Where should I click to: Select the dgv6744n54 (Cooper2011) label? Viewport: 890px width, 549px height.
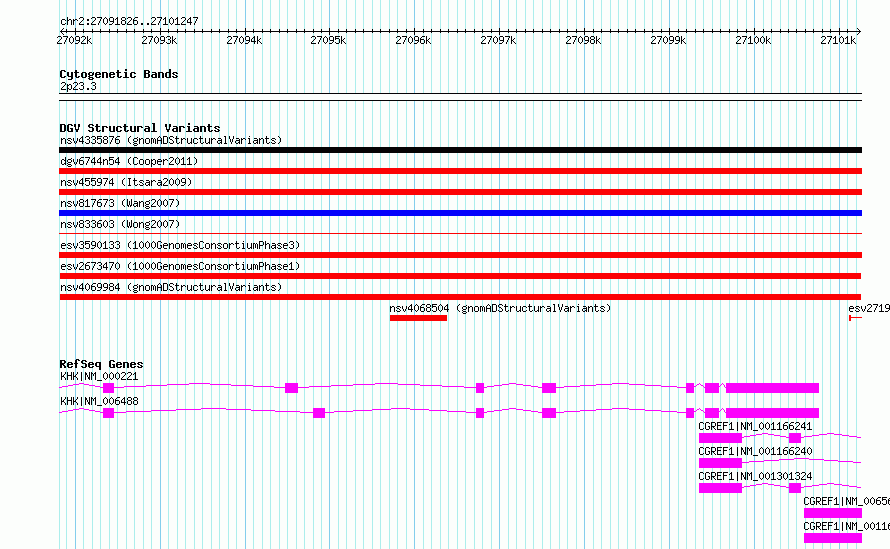pyautogui.click(x=129, y=161)
